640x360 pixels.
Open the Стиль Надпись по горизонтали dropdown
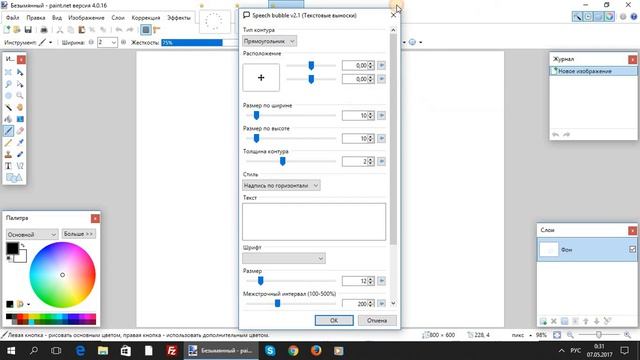(281, 186)
